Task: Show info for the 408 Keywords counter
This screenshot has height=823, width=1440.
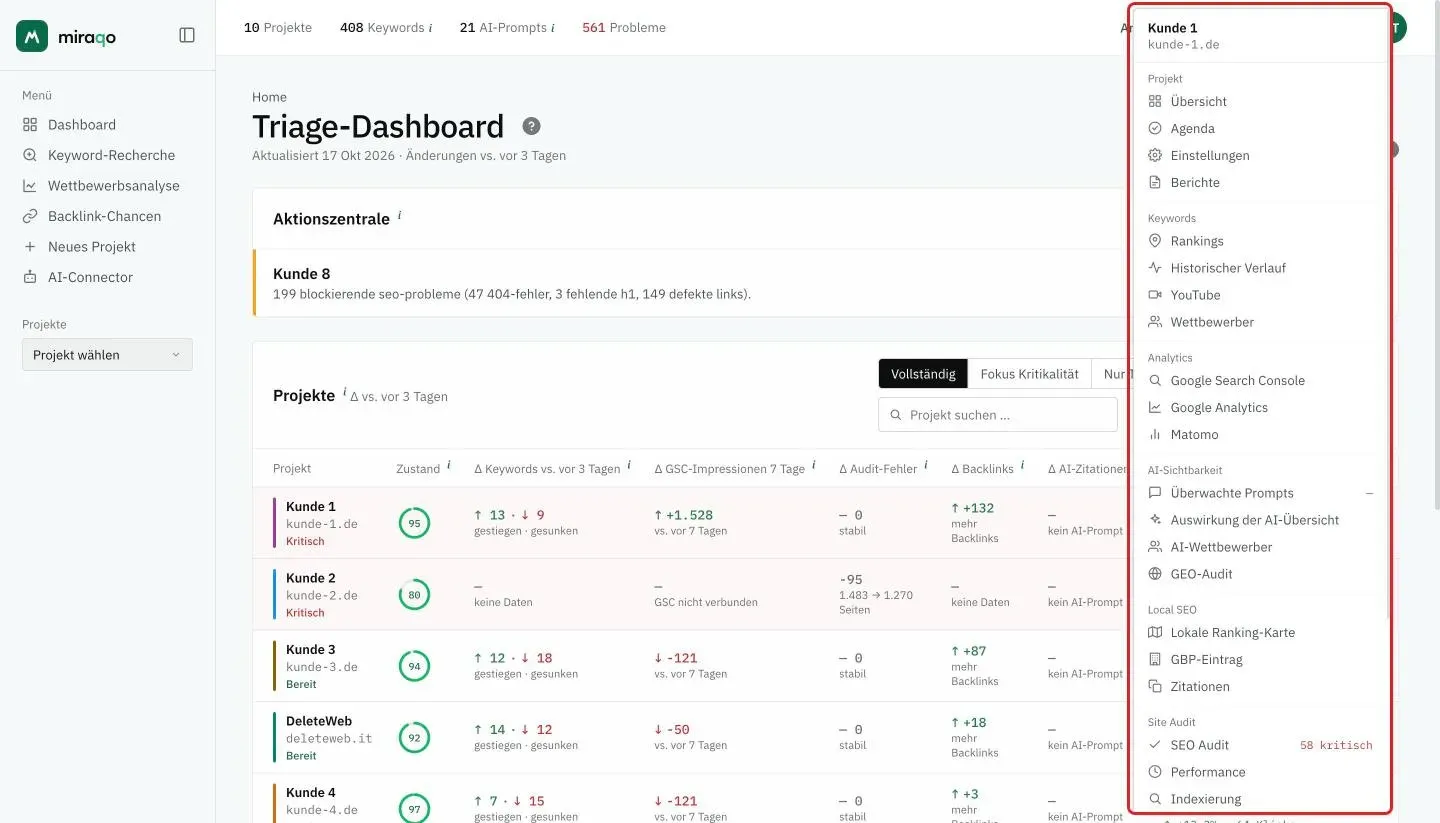Action: click(x=431, y=28)
